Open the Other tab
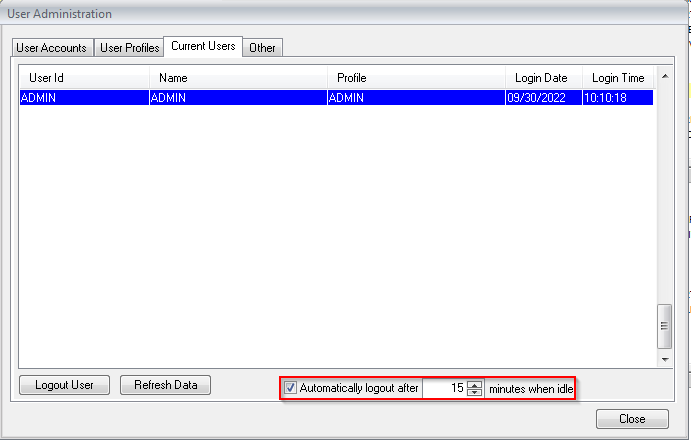This screenshot has height=440, width=691. (263, 48)
